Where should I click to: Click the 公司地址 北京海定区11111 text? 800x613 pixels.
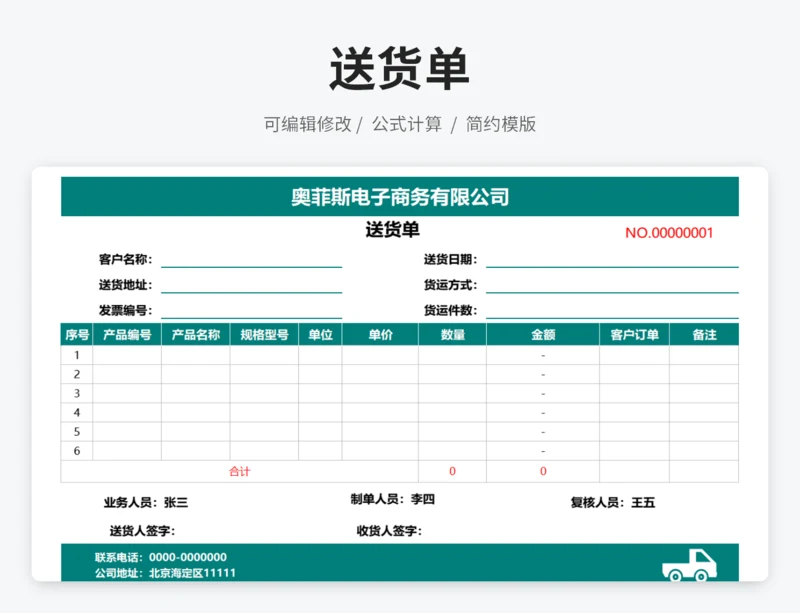pos(165,573)
